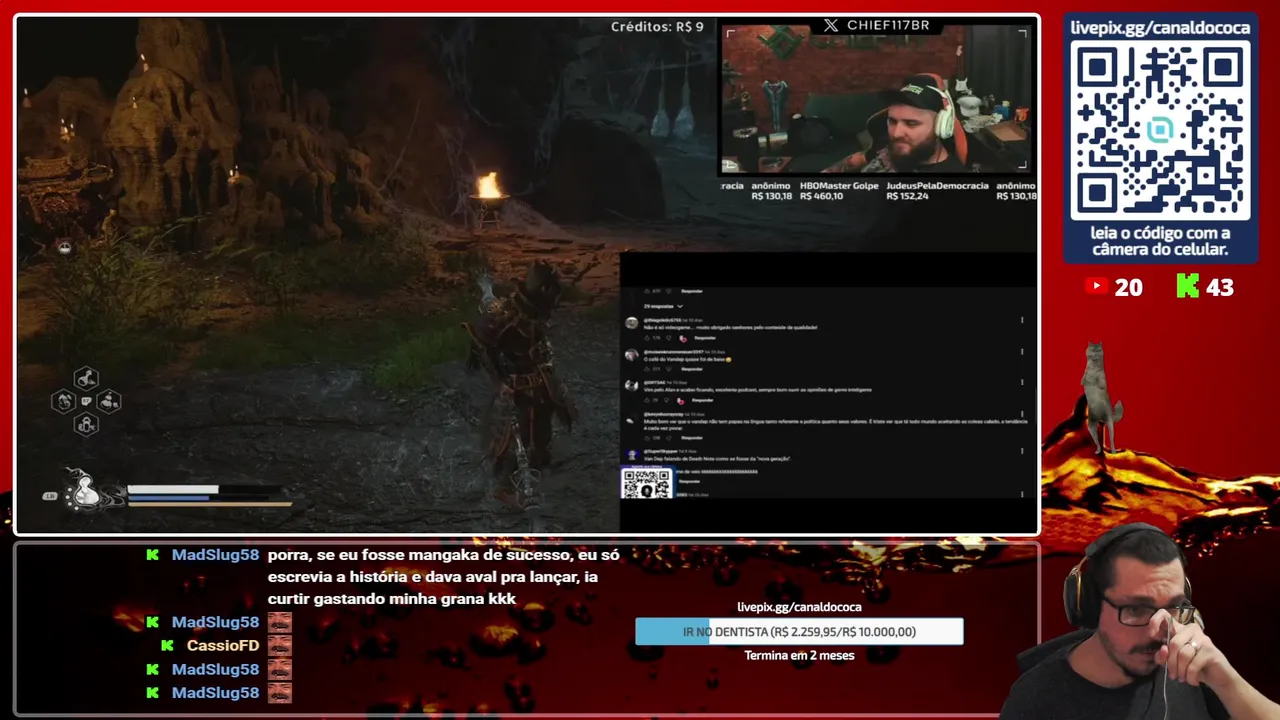Click creator heart on 'Não é só videogame' comment
Image resolution: width=1280 pixels, height=720 pixels.
click(x=683, y=338)
